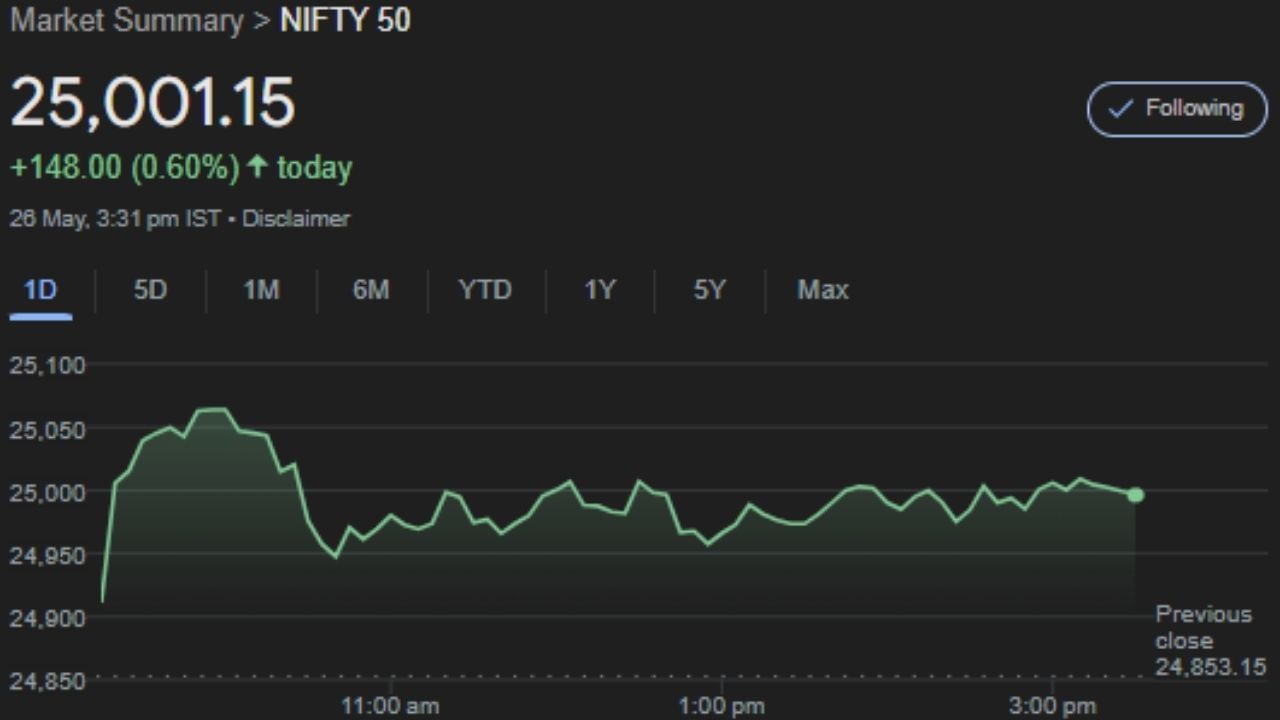Viewport: 1280px width, 720px height.
Task: Click the 26 May, 3:31 pm IST timestamp
Action: tap(115, 218)
